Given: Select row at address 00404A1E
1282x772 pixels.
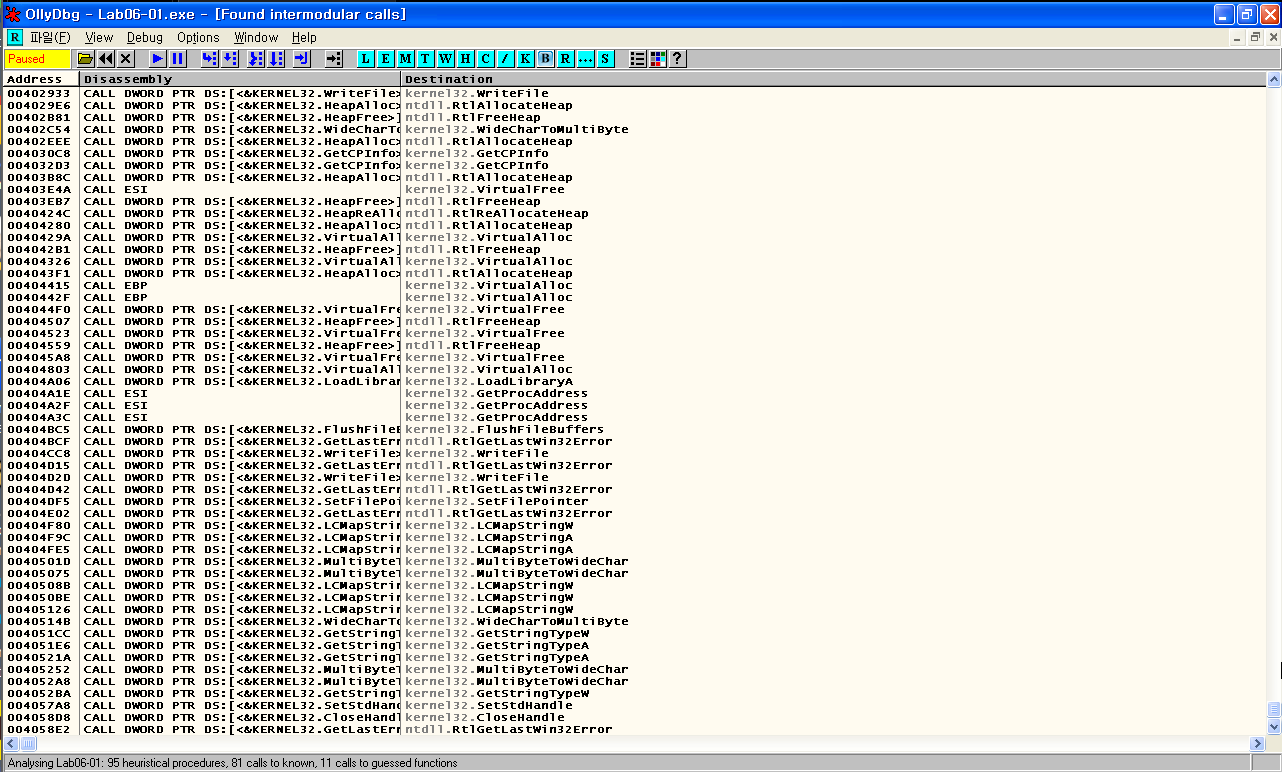Looking at the screenshot, I should (634, 393).
